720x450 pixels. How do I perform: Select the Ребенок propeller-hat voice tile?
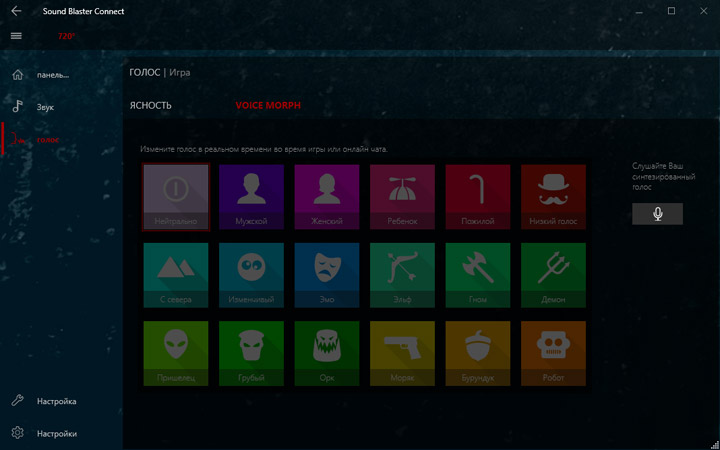[402, 197]
